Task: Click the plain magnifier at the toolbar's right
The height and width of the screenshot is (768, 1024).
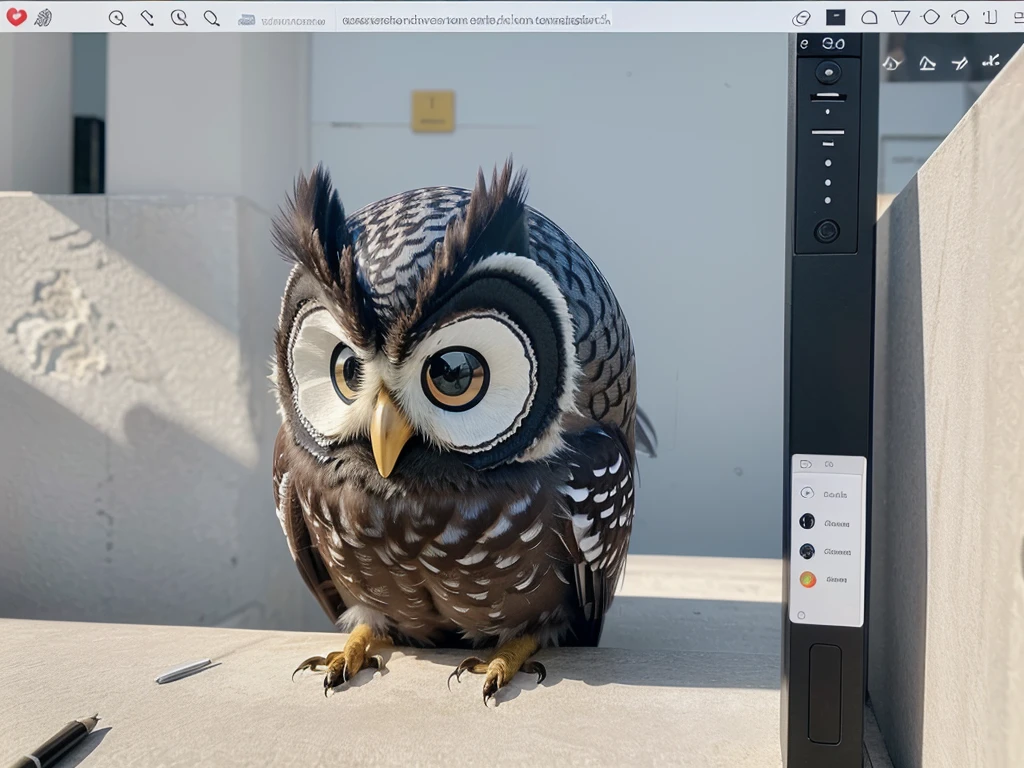Action: pyautogui.click(x=210, y=18)
